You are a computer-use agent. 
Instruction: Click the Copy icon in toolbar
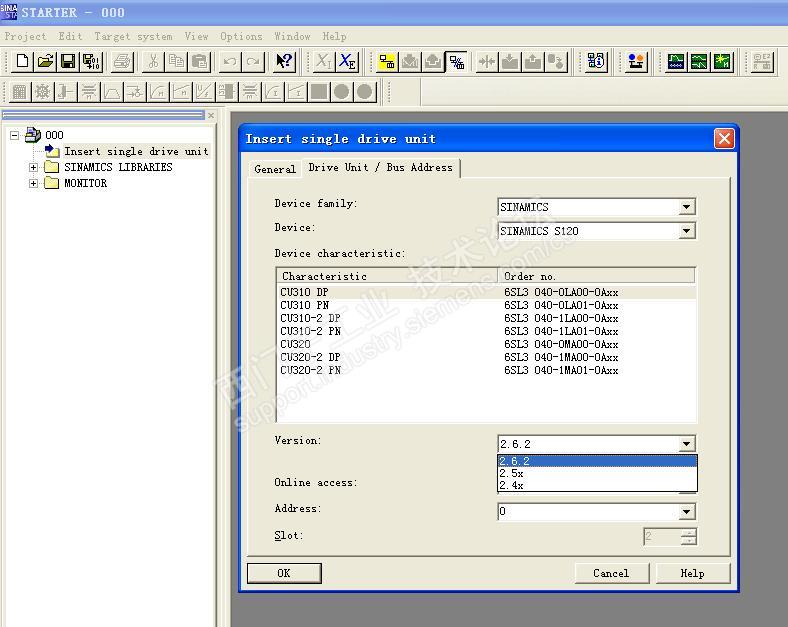point(176,61)
